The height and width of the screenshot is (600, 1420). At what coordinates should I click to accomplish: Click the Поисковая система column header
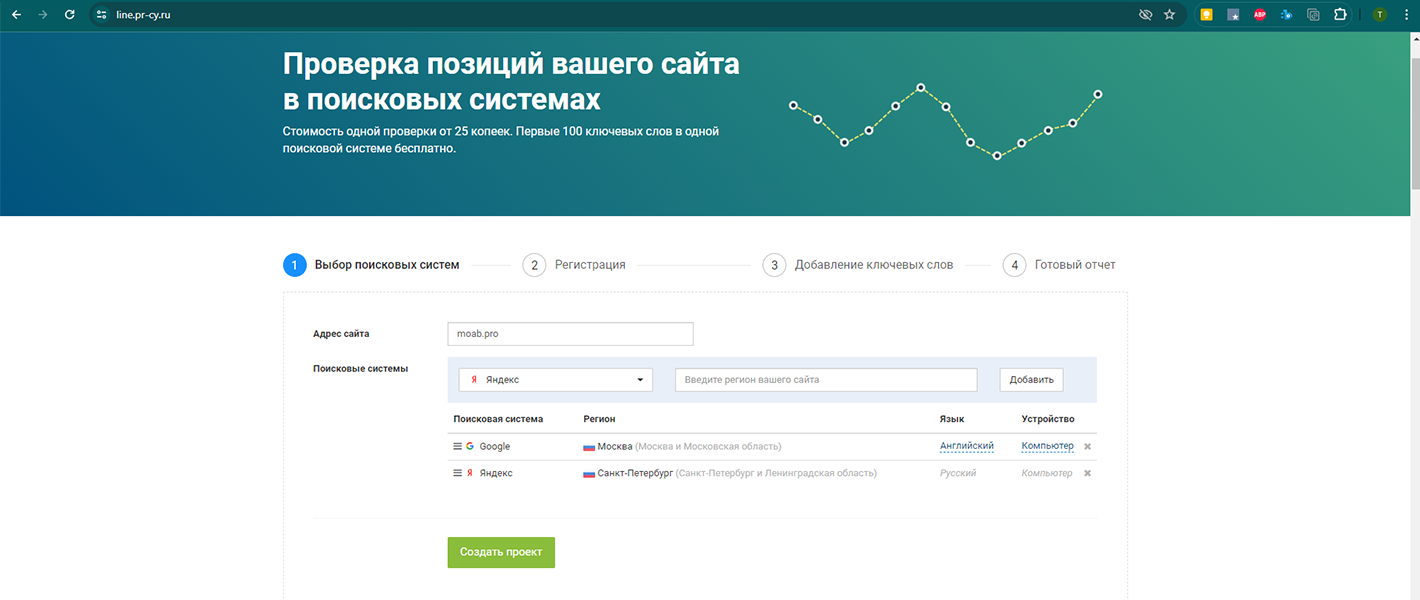498,419
